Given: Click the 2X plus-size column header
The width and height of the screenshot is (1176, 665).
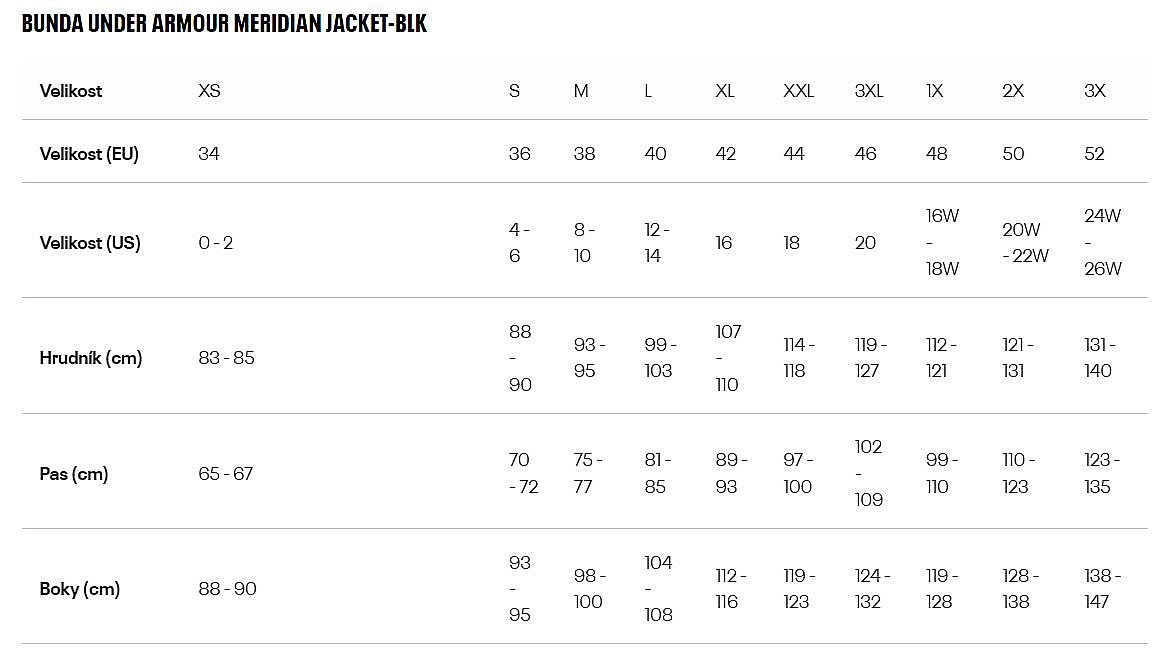Looking at the screenshot, I should point(1012,91).
